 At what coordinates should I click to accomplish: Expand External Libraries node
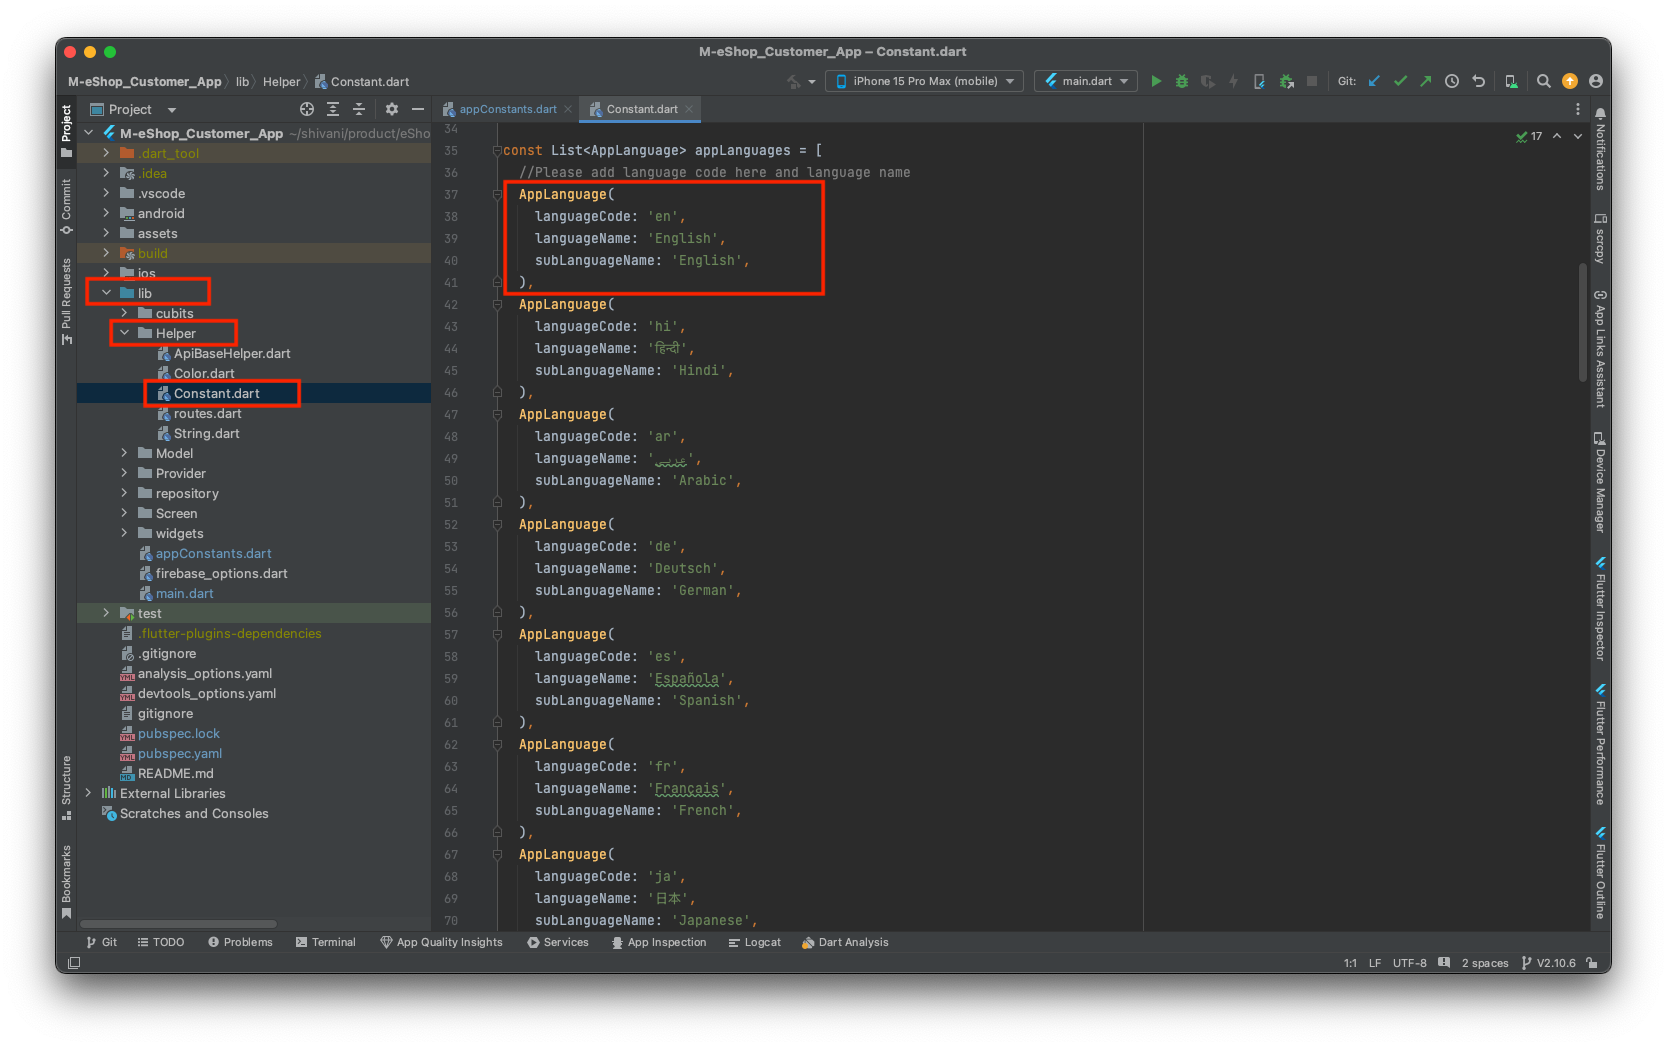coord(88,793)
